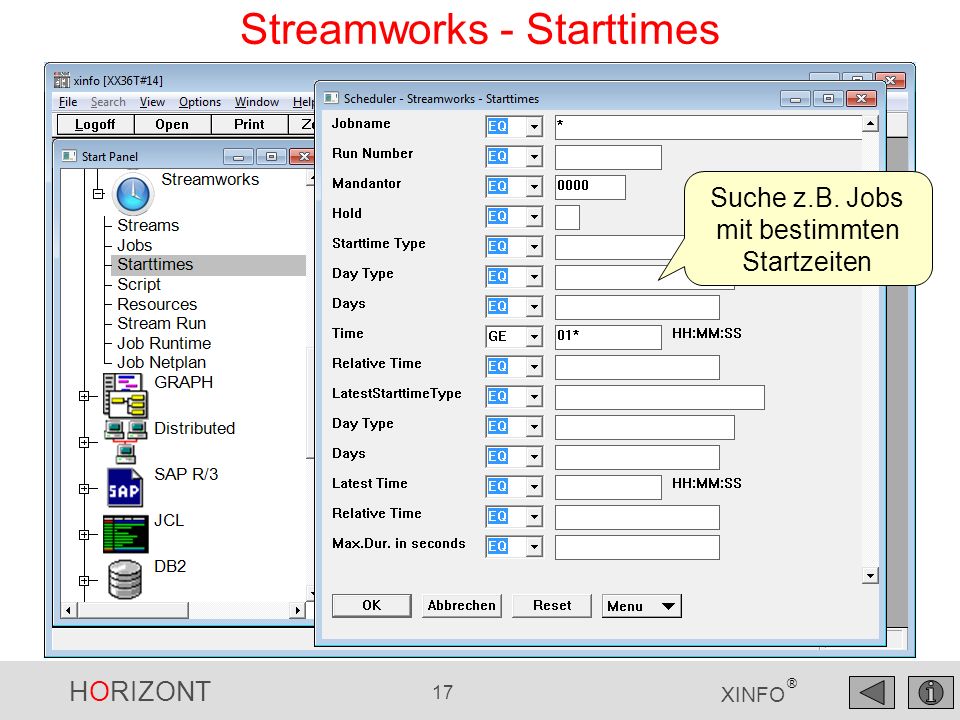Open the Options menu

tap(200, 102)
